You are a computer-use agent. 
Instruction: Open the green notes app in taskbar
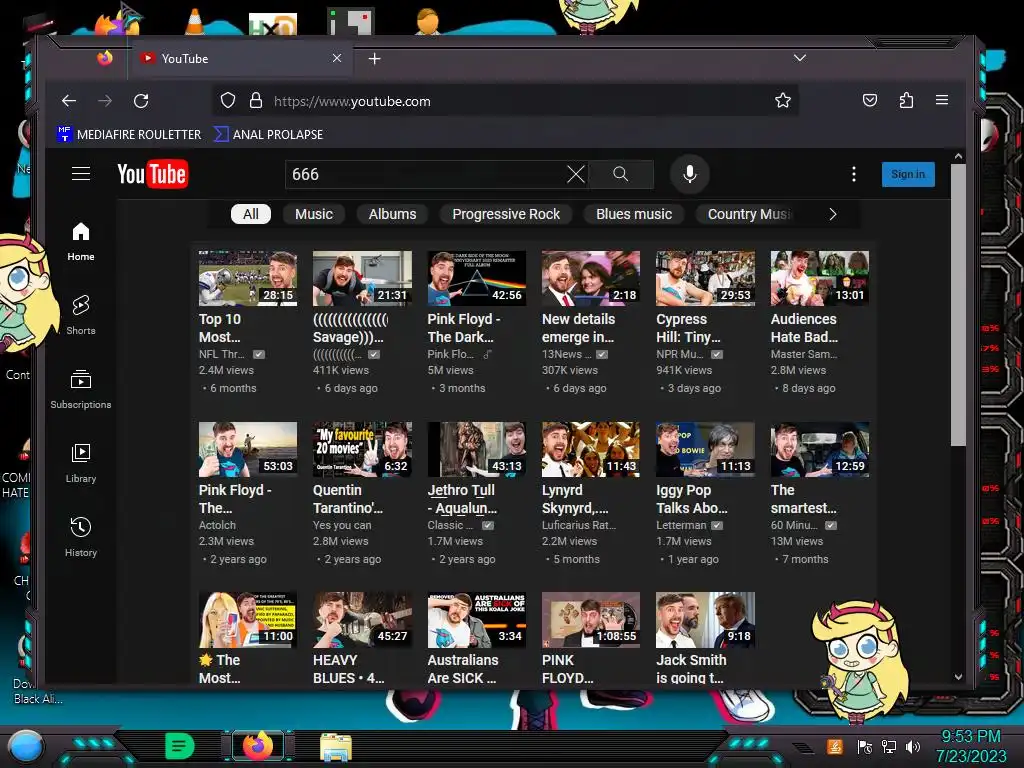(180, 746)
